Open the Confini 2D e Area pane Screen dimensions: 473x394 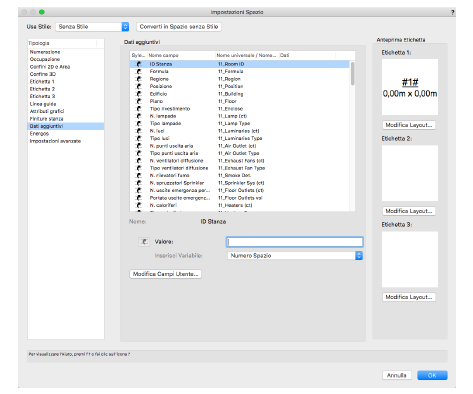coord(50,67)
